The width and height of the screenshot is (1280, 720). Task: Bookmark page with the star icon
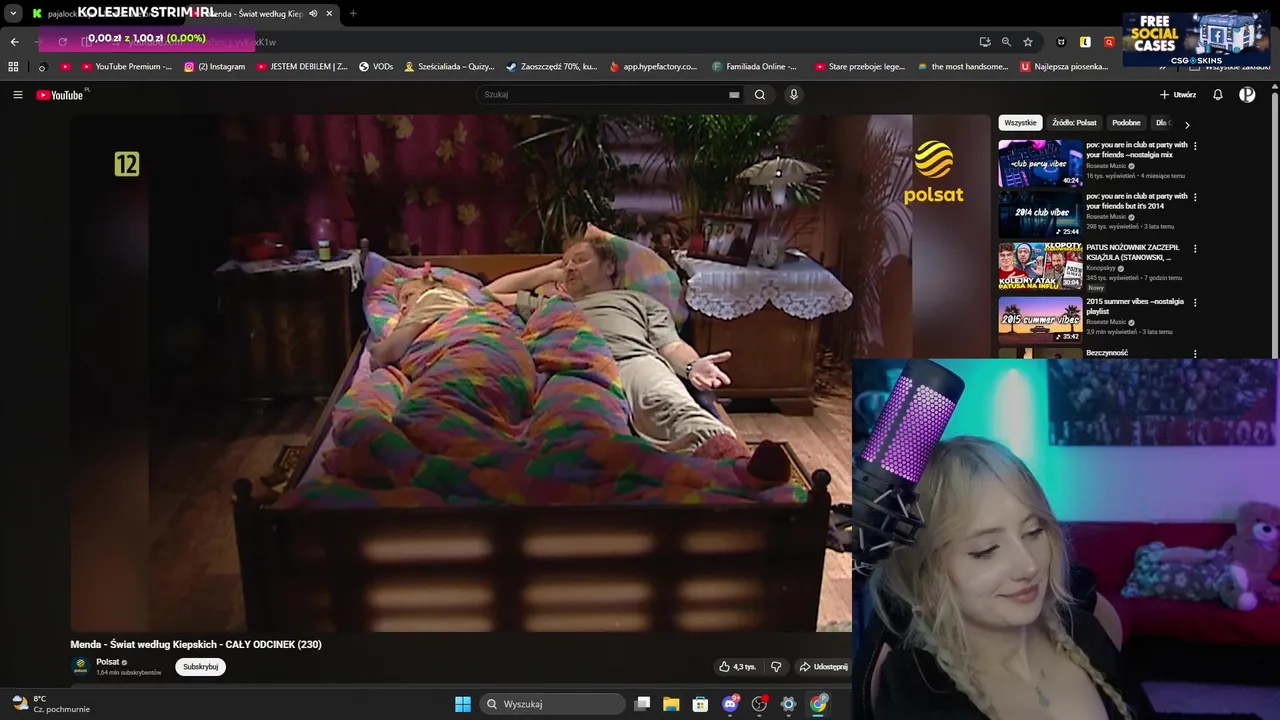tap(1028, 42)
